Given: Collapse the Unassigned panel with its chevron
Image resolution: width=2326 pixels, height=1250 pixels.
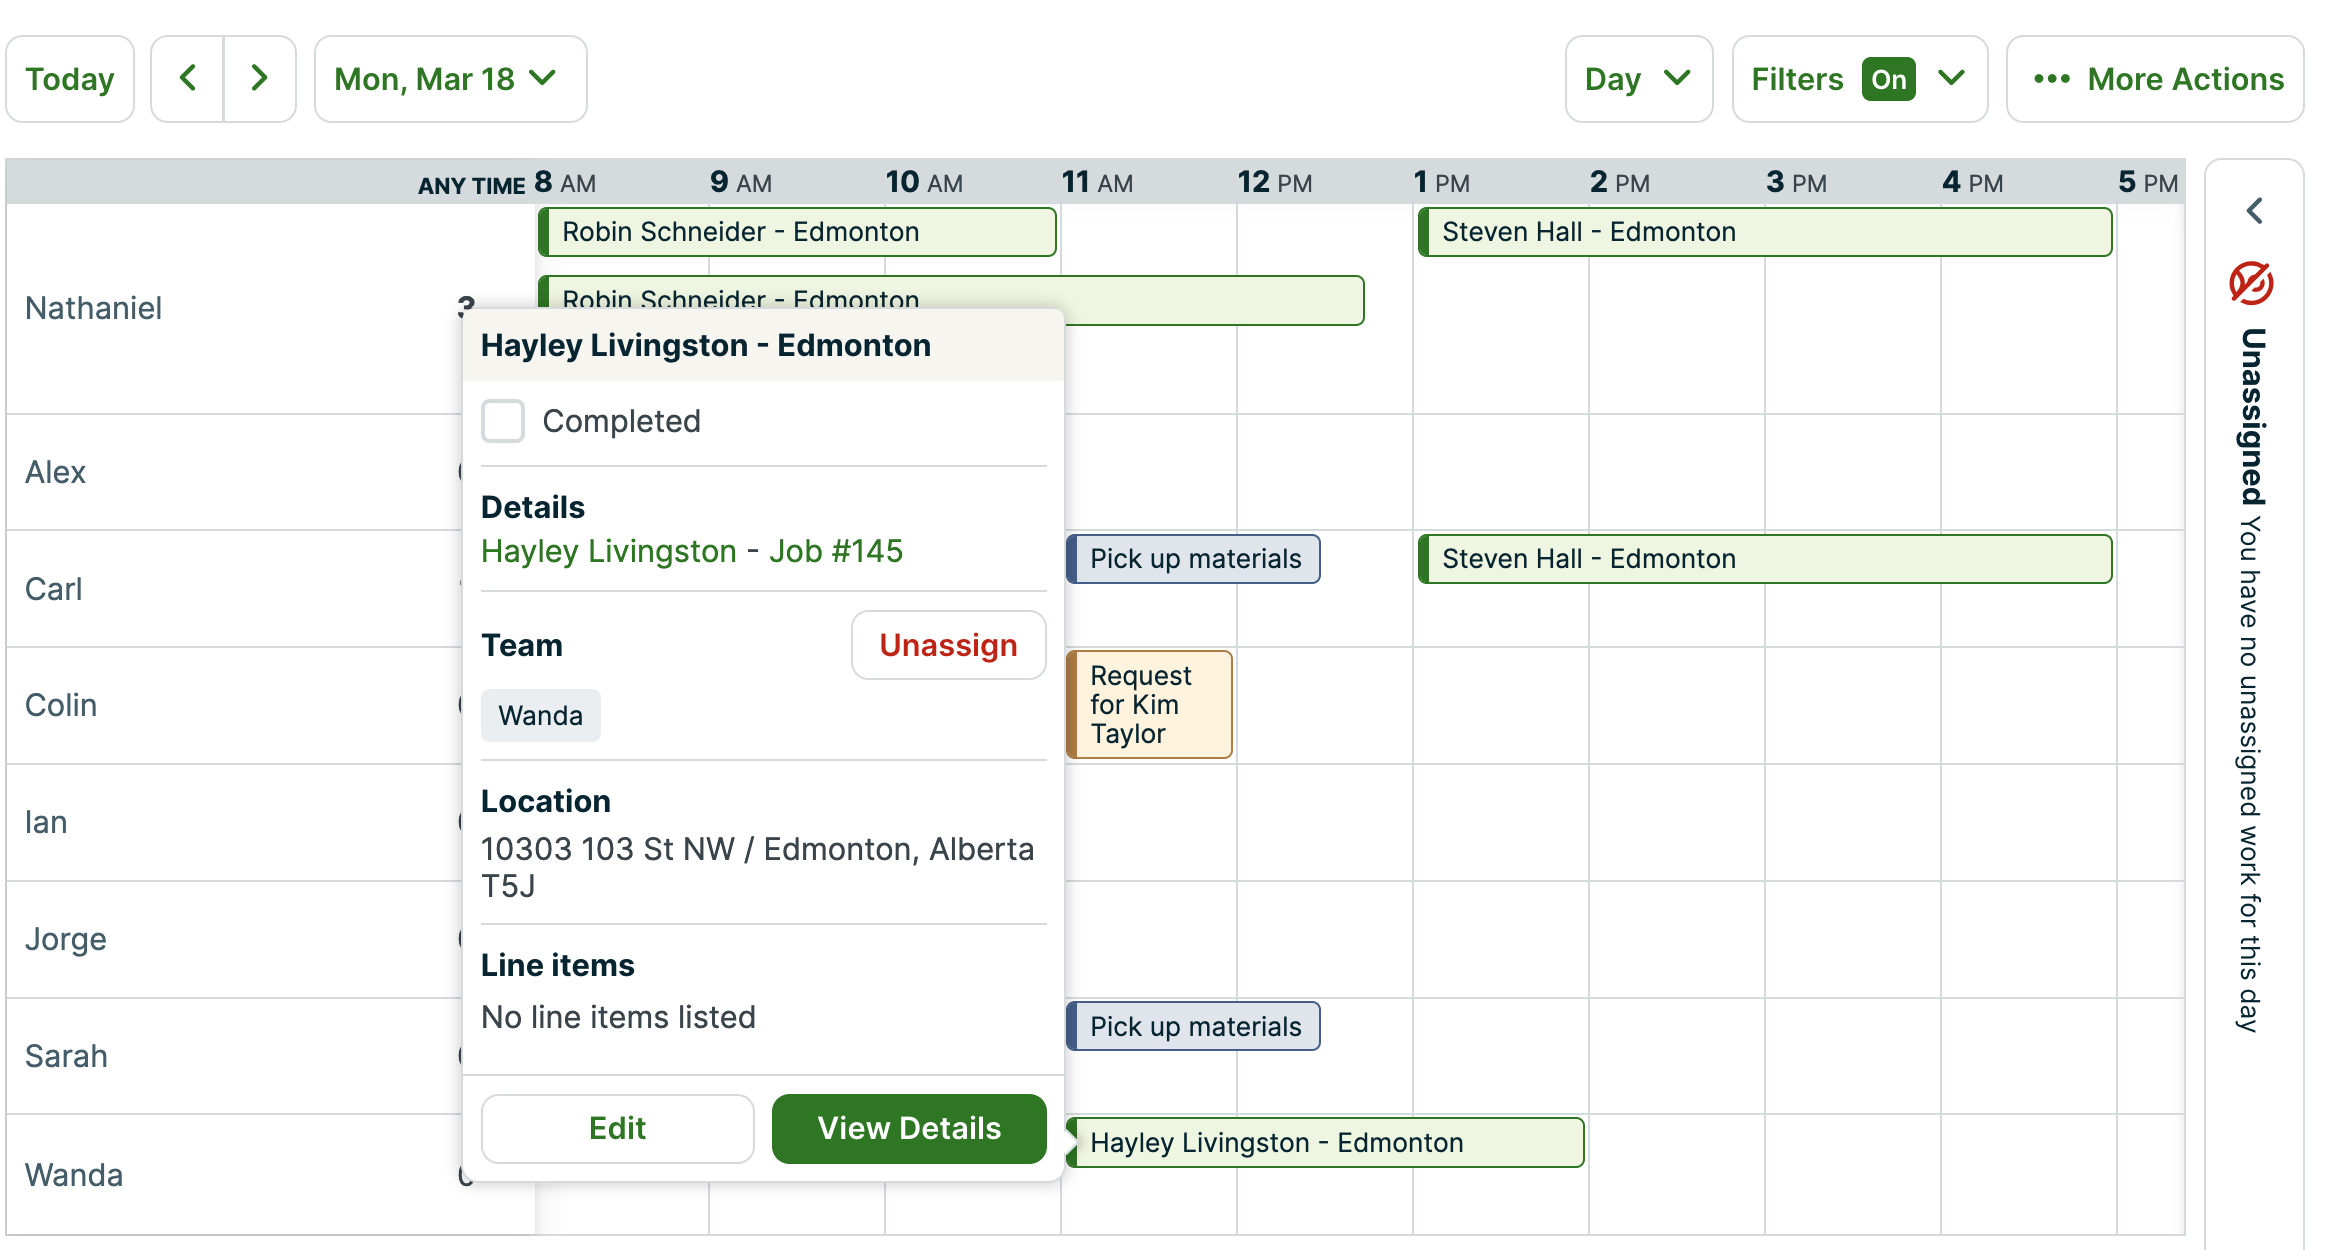Looking at the screenshot, I should coord(2255,211).
